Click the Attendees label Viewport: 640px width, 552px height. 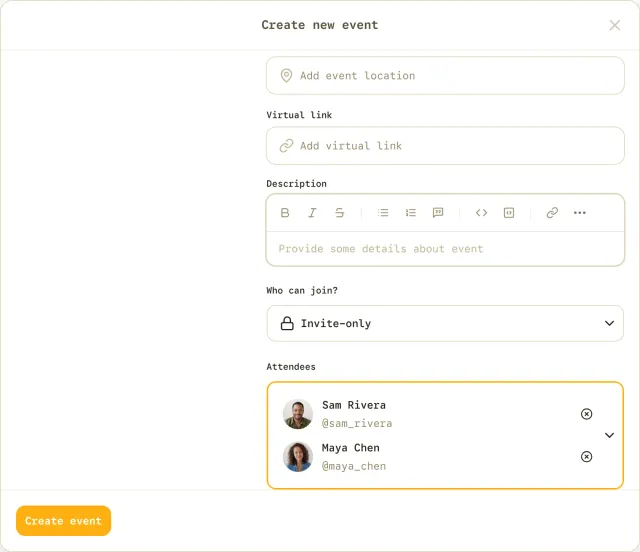[291, 367]
